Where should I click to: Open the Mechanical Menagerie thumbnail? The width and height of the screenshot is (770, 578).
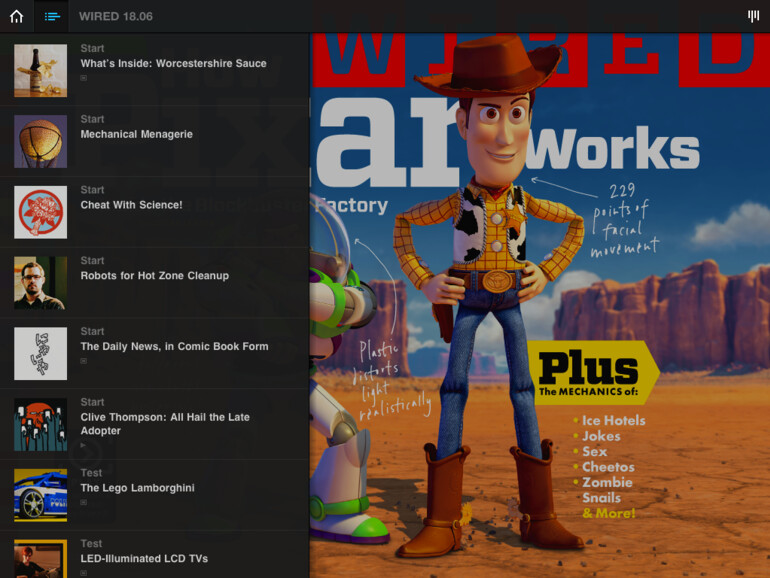click(41, 141)
